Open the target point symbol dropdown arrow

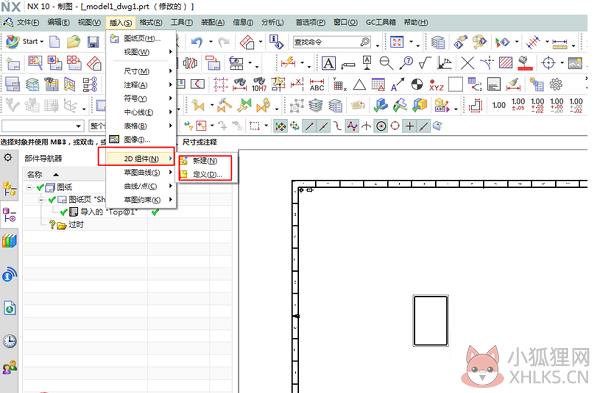(x=561, y=63)
